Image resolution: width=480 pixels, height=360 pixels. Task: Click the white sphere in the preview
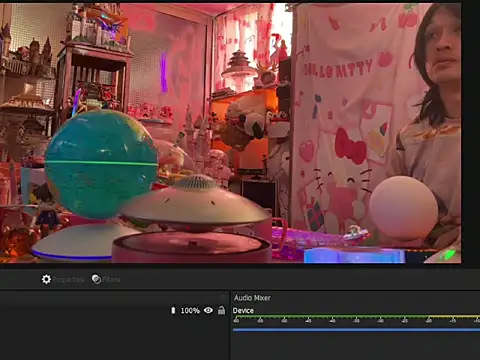tap(403, 207)
